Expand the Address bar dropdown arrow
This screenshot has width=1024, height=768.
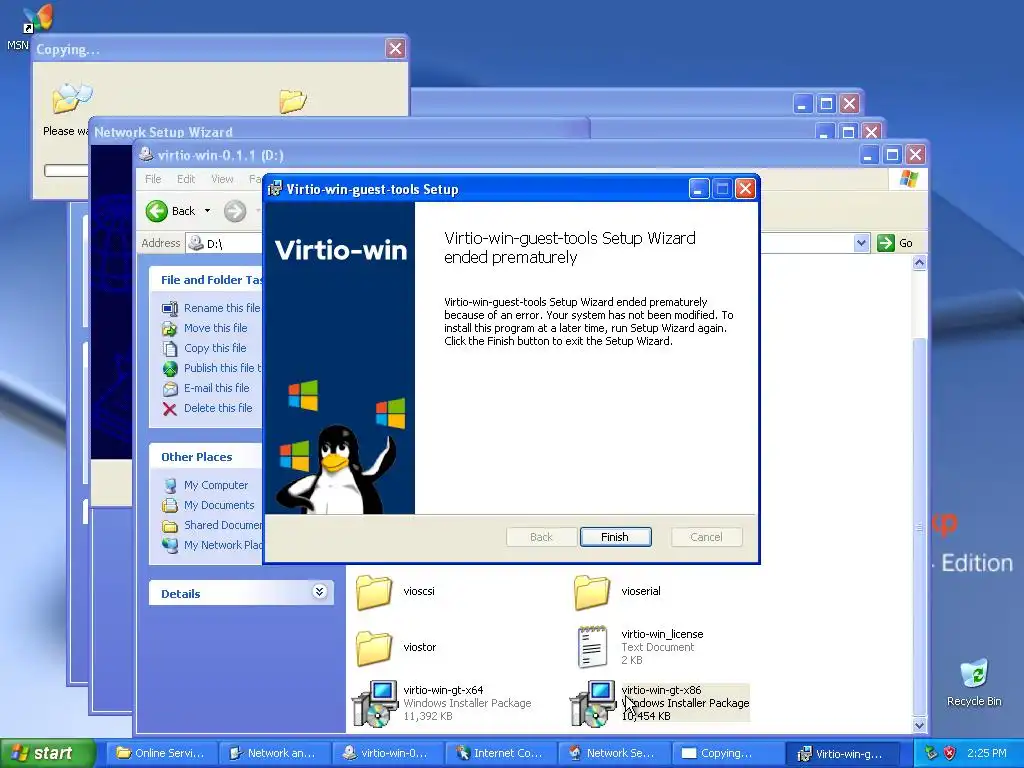pyautogui.click(x=861, y=243)
